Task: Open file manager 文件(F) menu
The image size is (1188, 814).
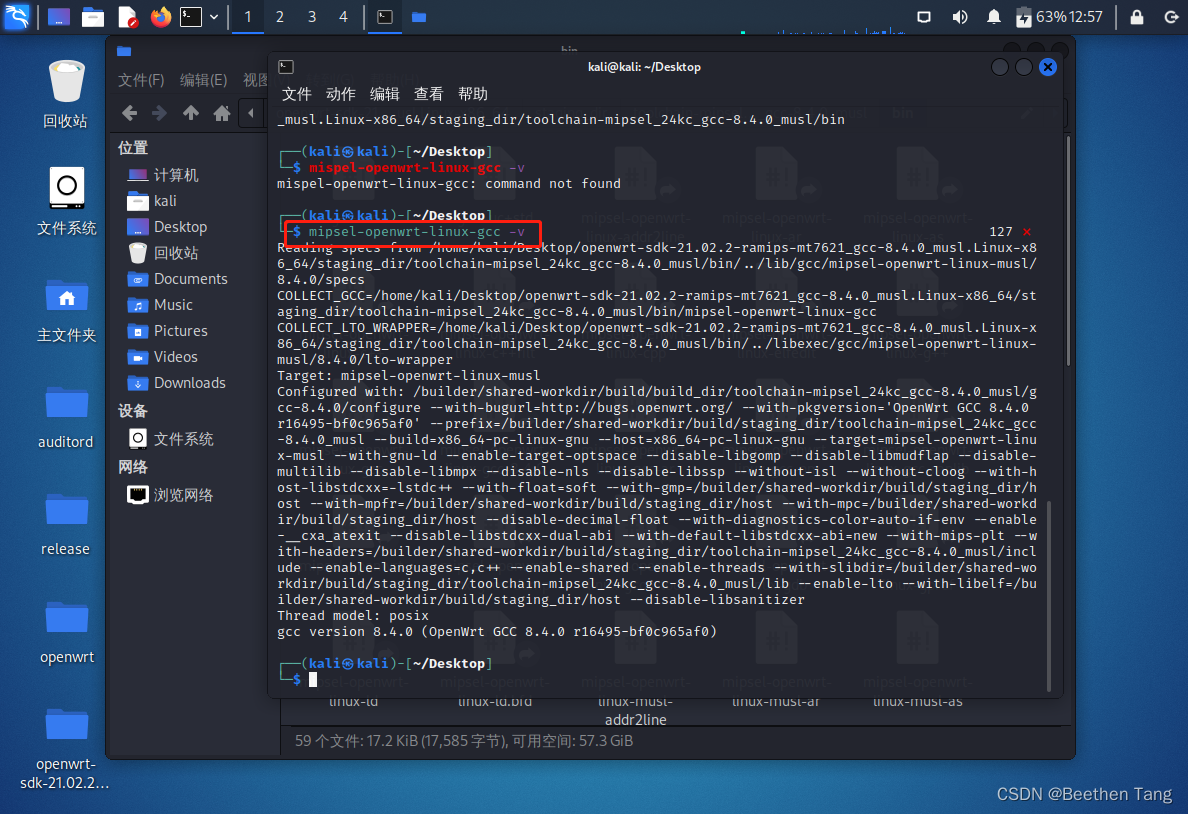Action: click(x=141, y=80)
